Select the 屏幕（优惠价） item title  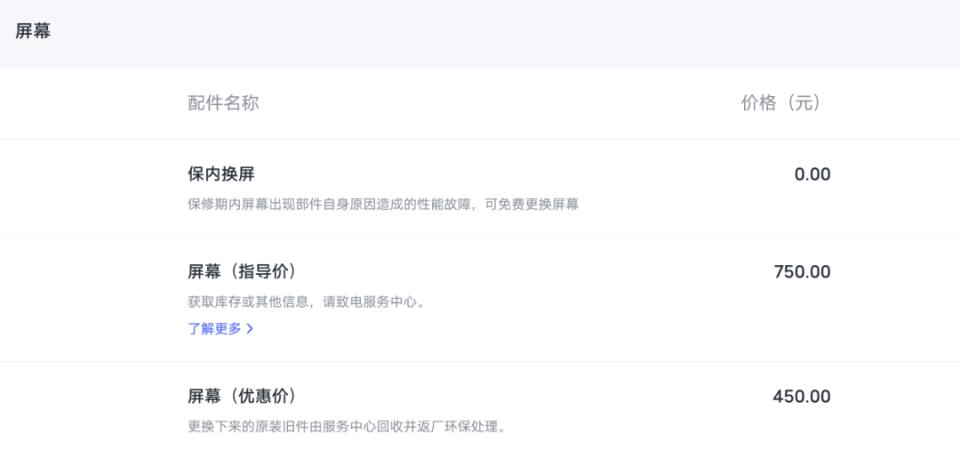(242, 397)
